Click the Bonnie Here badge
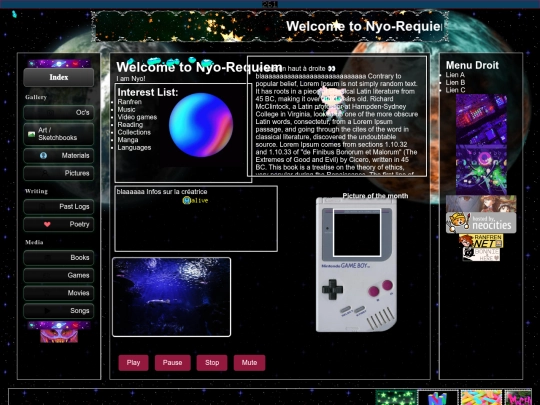Screen dimensions: 540x405 (481, 255)
